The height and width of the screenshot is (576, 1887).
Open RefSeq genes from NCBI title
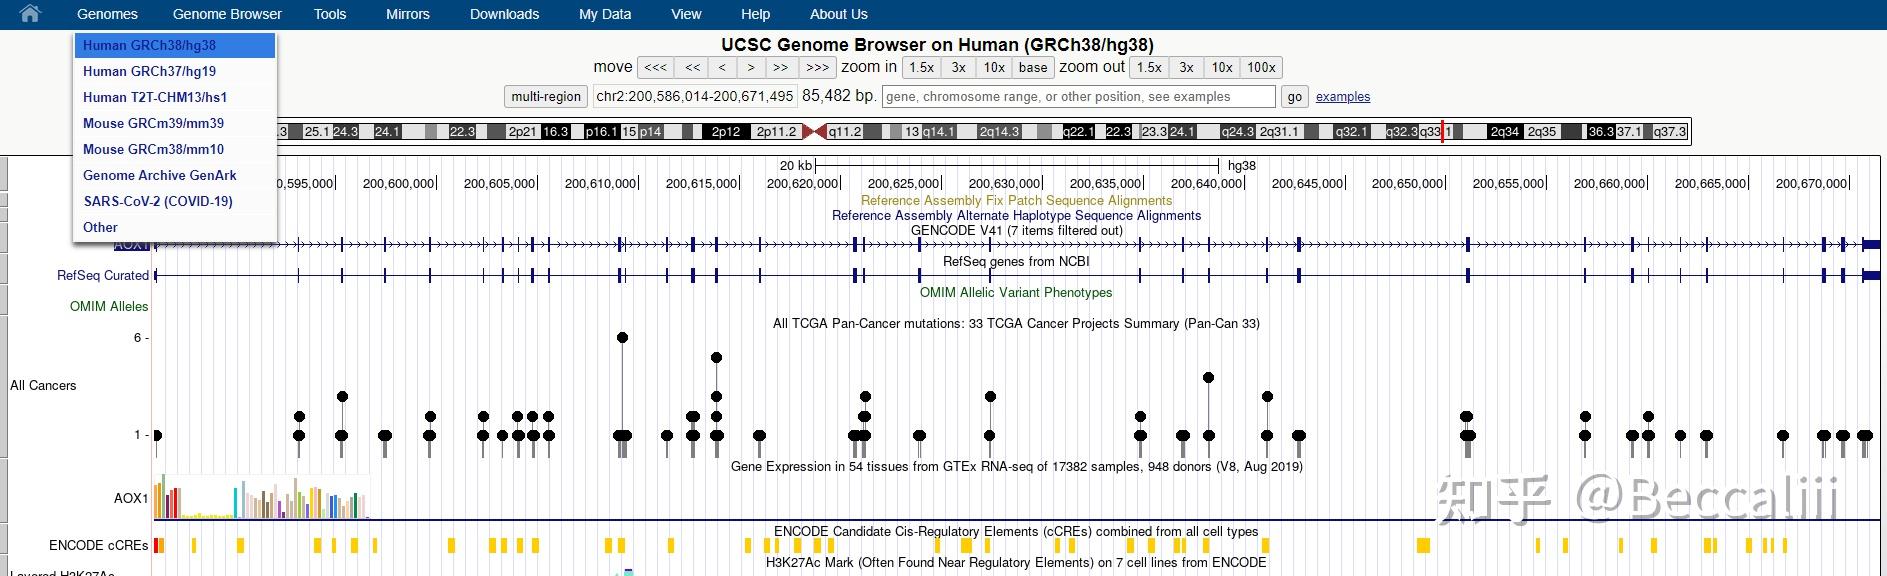pyautogui.click(x=1016, y=261)
